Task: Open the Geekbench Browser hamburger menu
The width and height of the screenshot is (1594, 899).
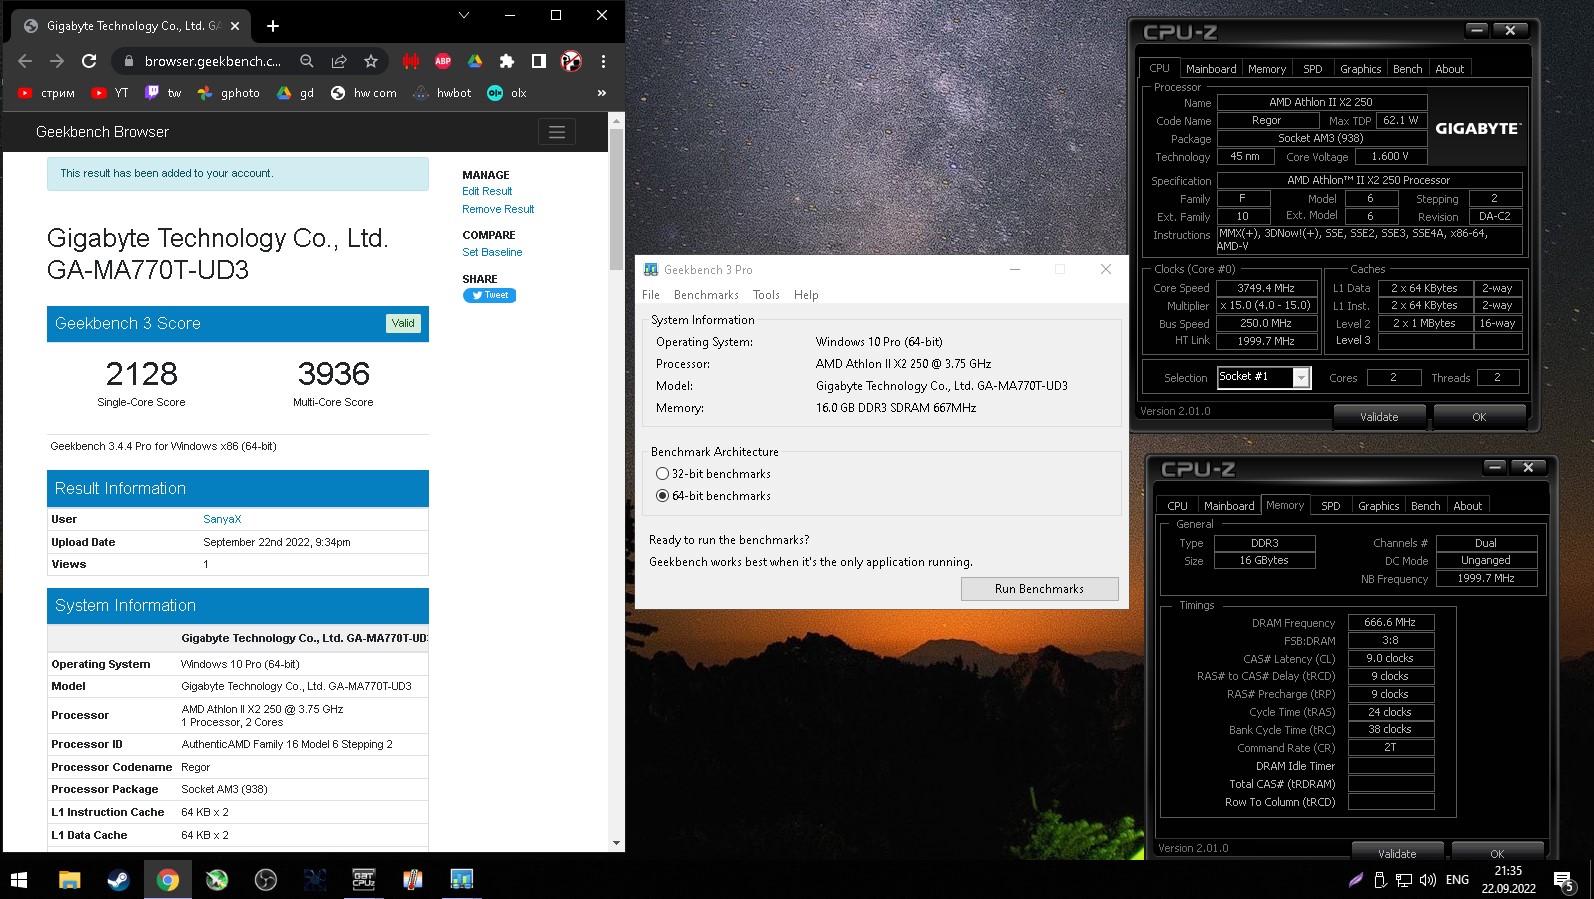Action: click(x=557, y=132)
